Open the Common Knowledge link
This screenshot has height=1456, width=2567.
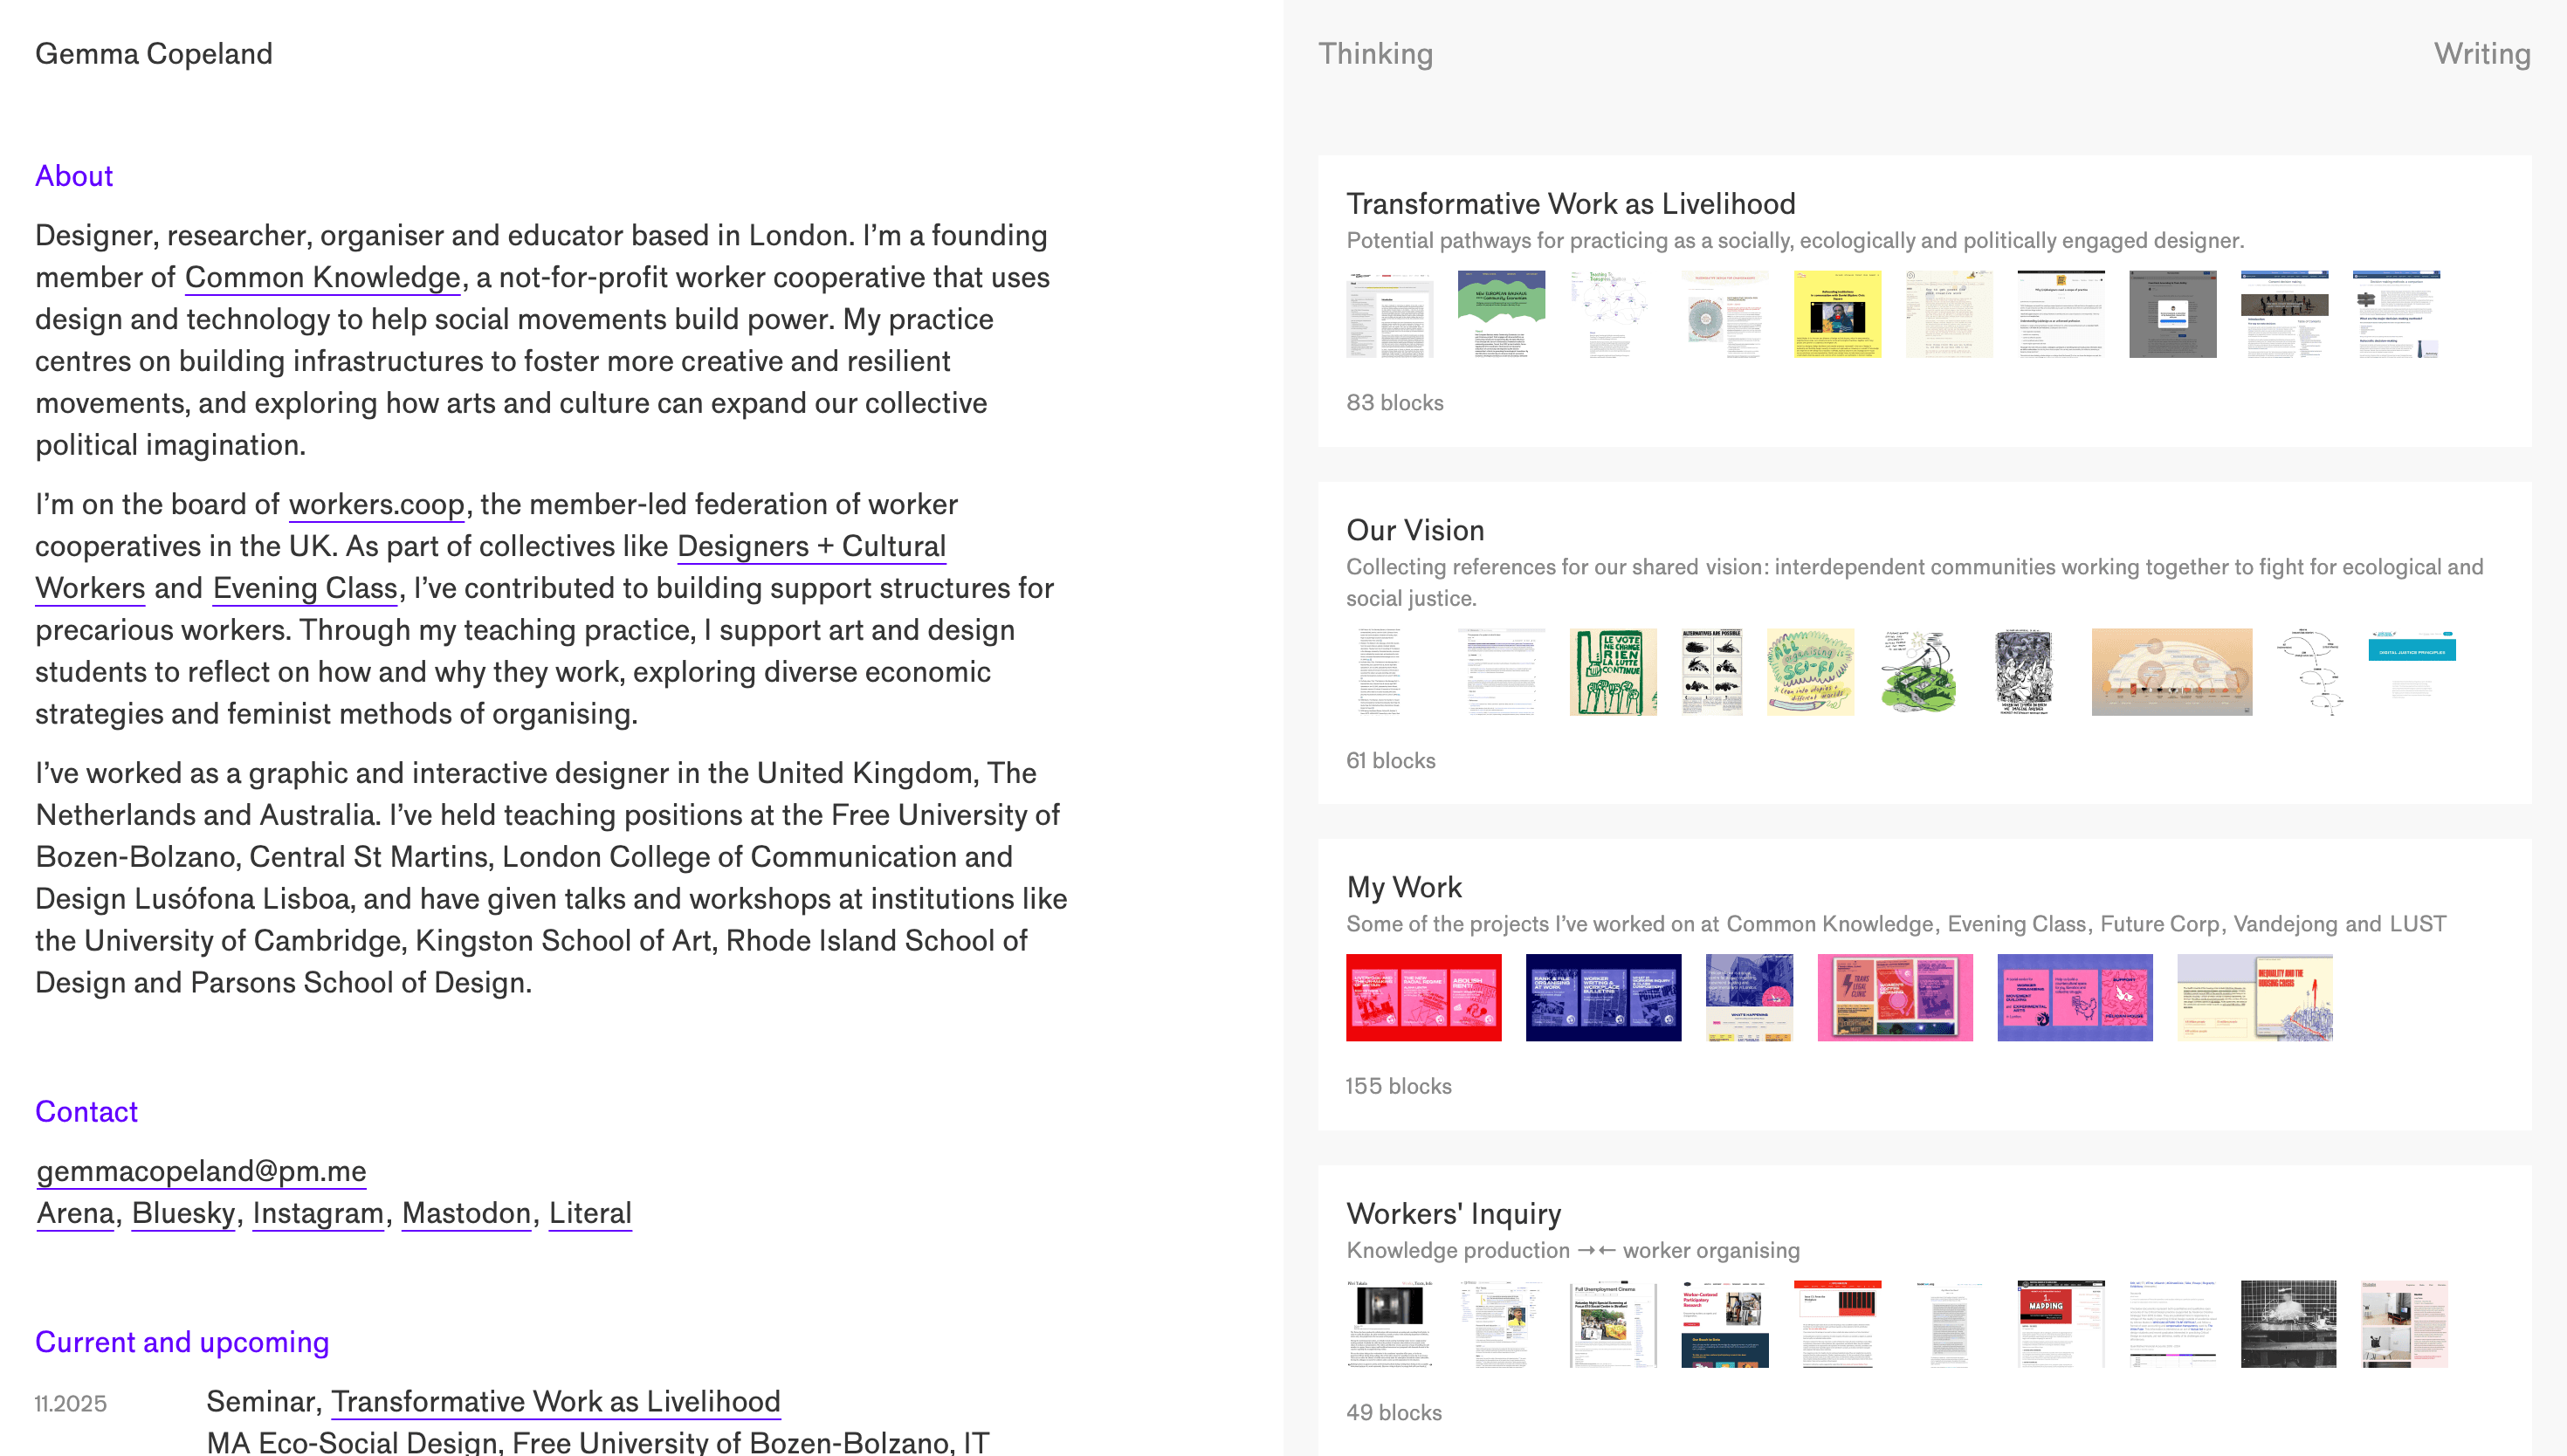(x=321, y=277)
